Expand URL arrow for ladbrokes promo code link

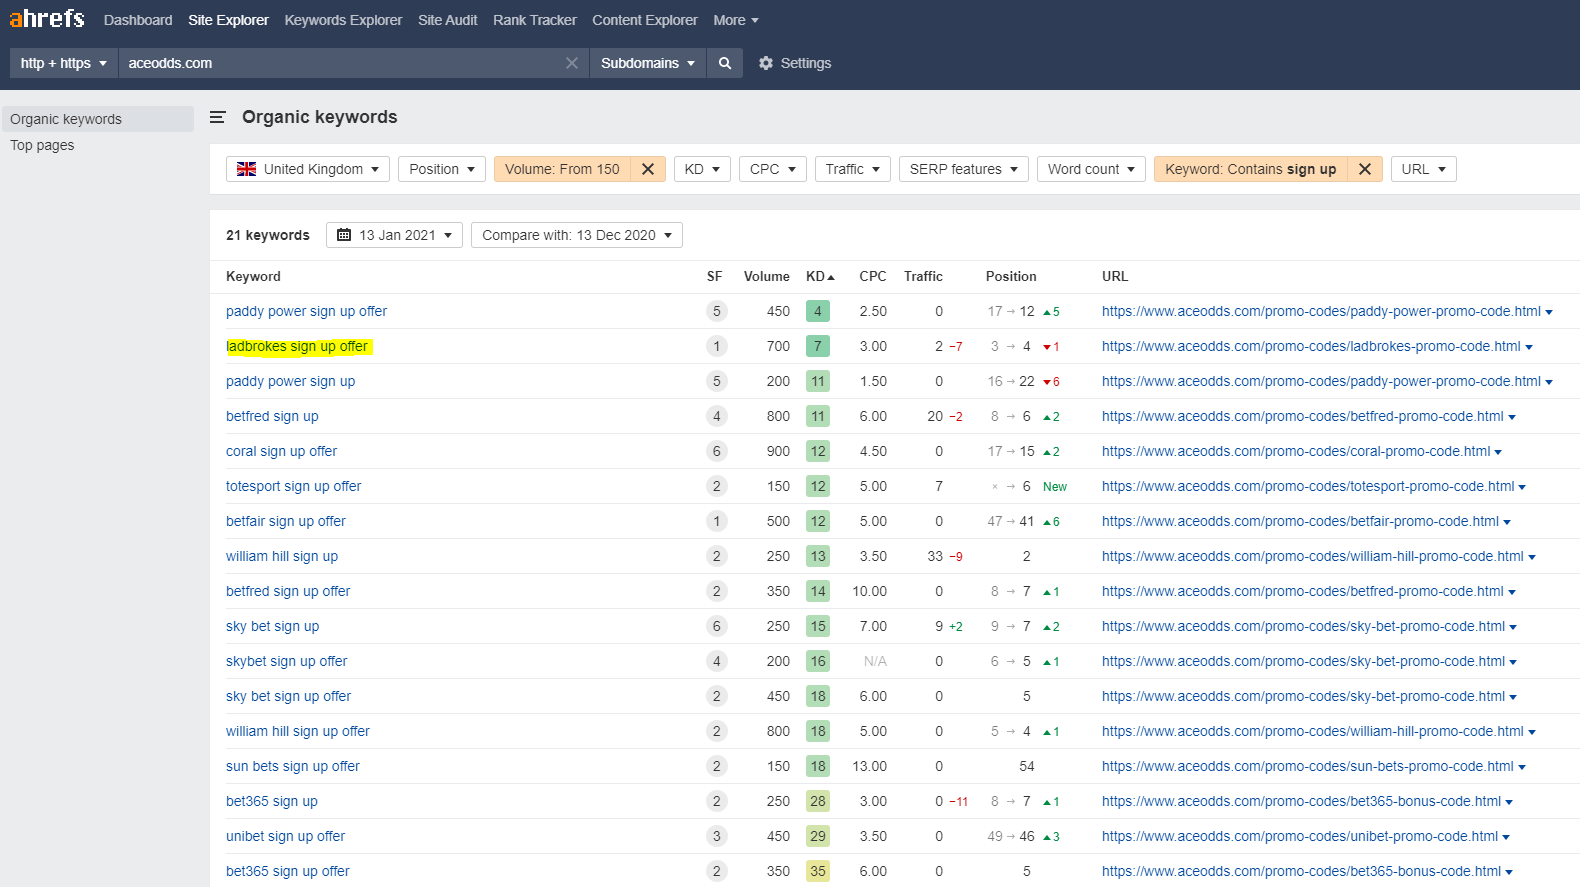tap(1529, 347)
